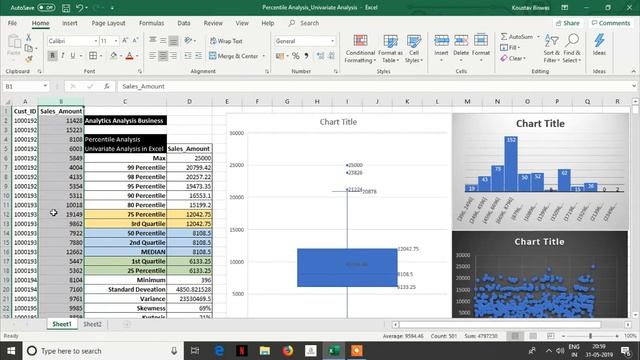This screenshot has width=640, height=360.
Task: Apply the red Font Color
Action: [x=129, y=56]
